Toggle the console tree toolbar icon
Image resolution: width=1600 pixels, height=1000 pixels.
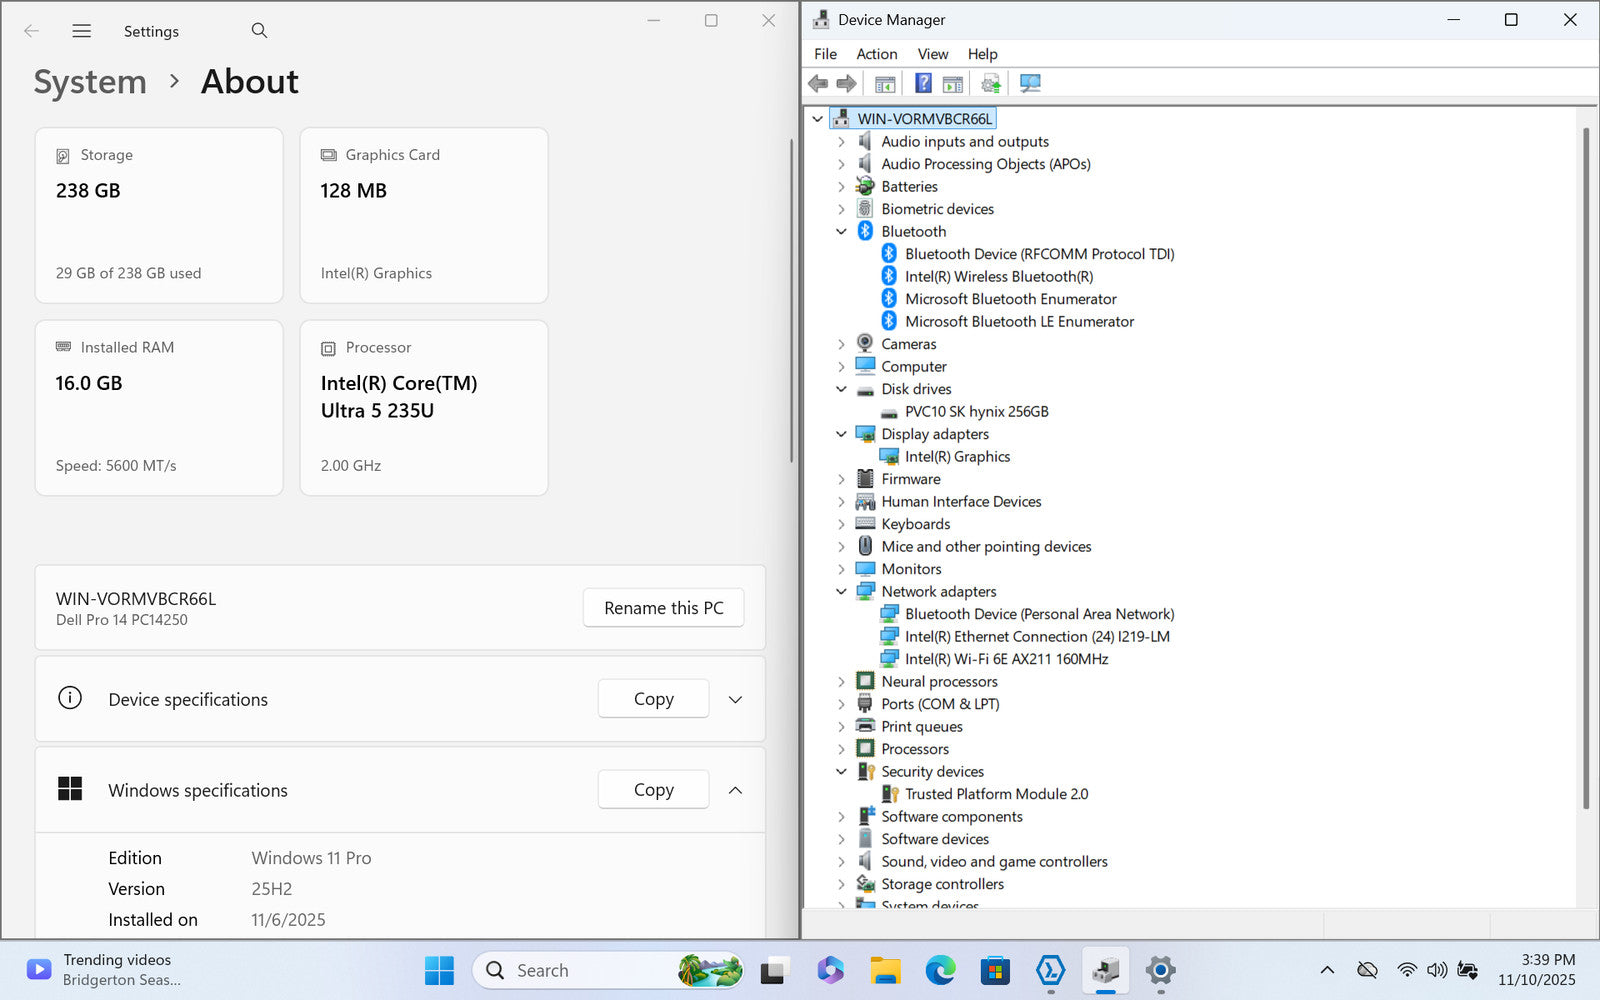point(885,83)
